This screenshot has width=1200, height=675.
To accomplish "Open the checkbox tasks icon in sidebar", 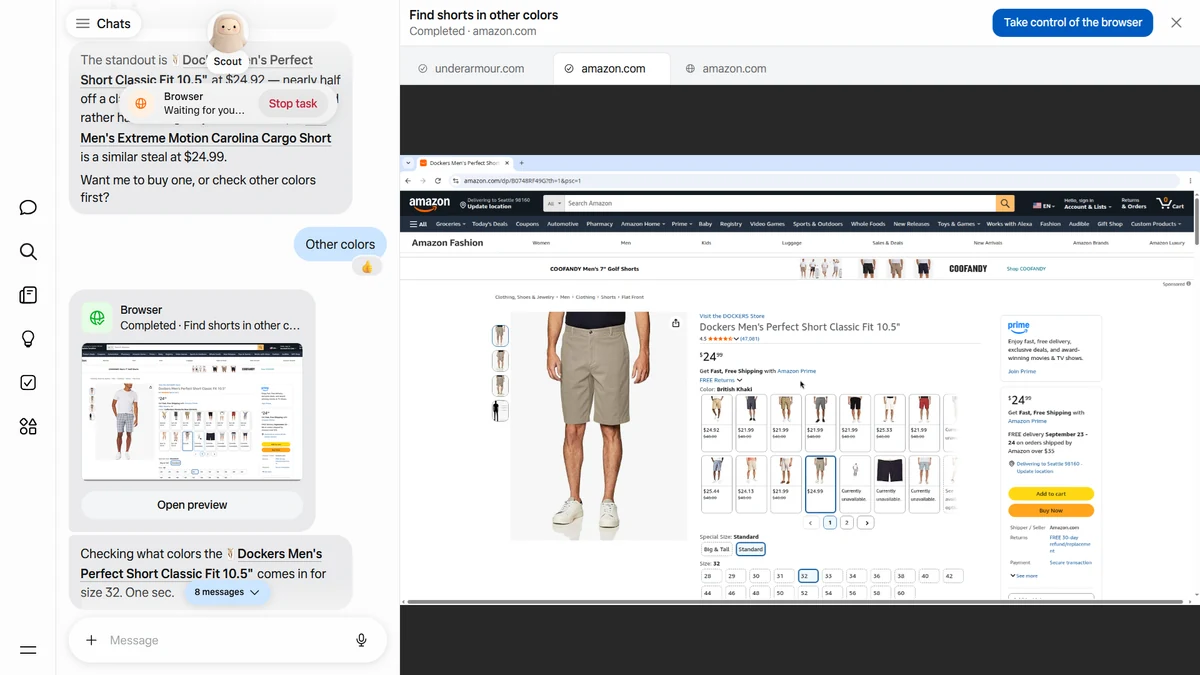I will point(28,383).
